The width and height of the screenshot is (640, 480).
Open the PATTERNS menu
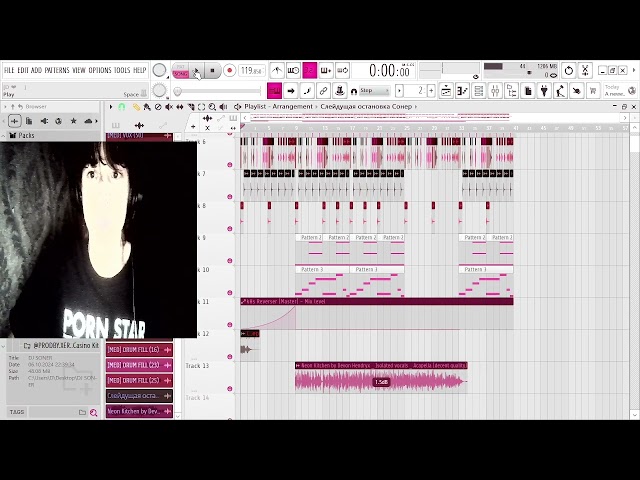[57, 70]
